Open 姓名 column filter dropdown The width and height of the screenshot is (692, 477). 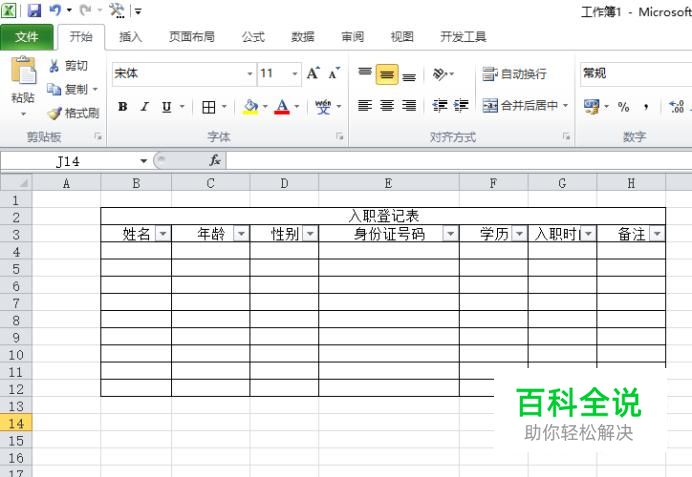(x=163, y=233)
